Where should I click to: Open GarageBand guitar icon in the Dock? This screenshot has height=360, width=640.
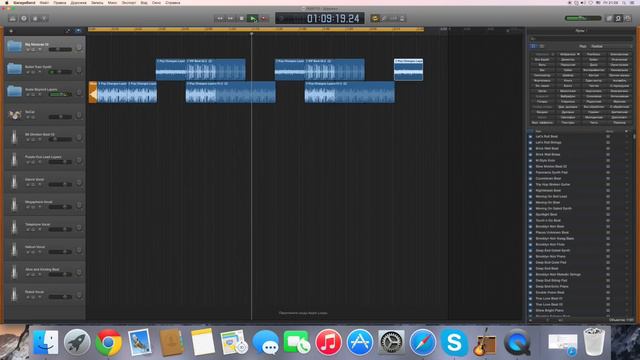tap(485, 342)
